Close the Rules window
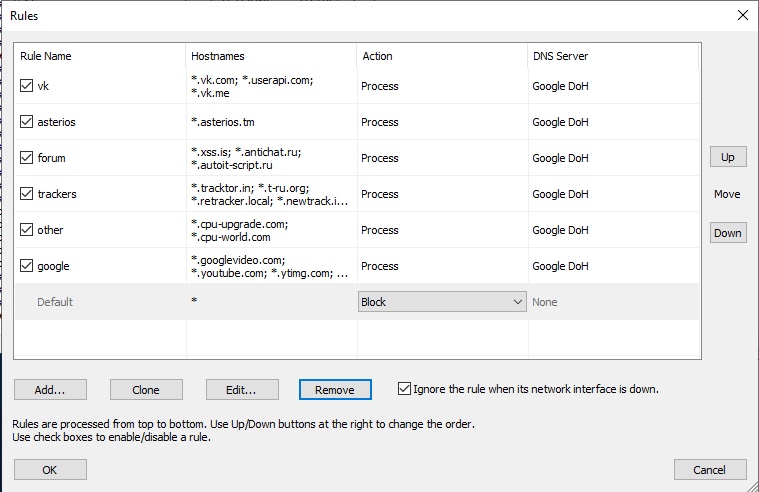This screenshot has height=492, width=759. coord(741,15)
